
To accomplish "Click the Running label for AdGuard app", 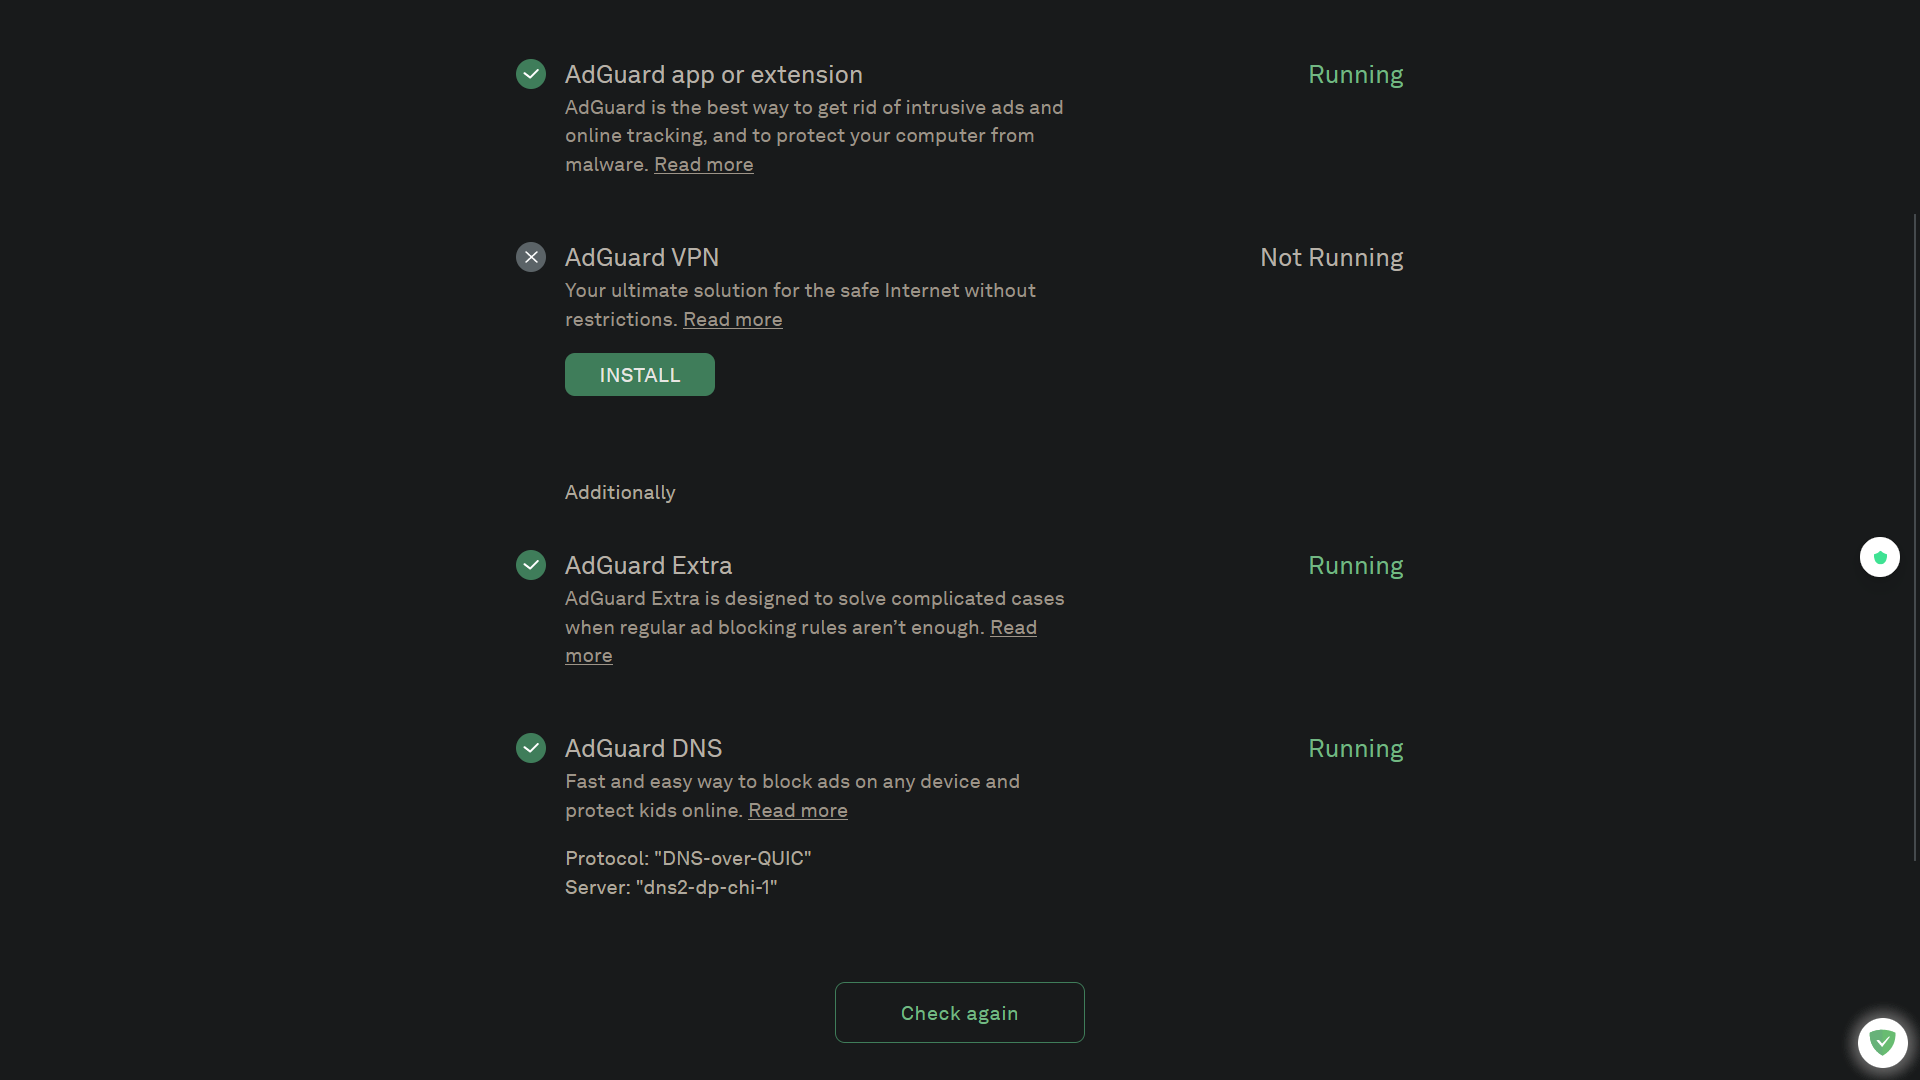I will pos(1355,74).
